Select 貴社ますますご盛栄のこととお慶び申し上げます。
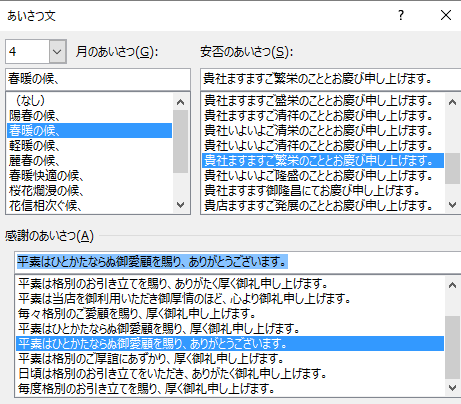Screen dimensions: 461x404 (x=323, y=100)
